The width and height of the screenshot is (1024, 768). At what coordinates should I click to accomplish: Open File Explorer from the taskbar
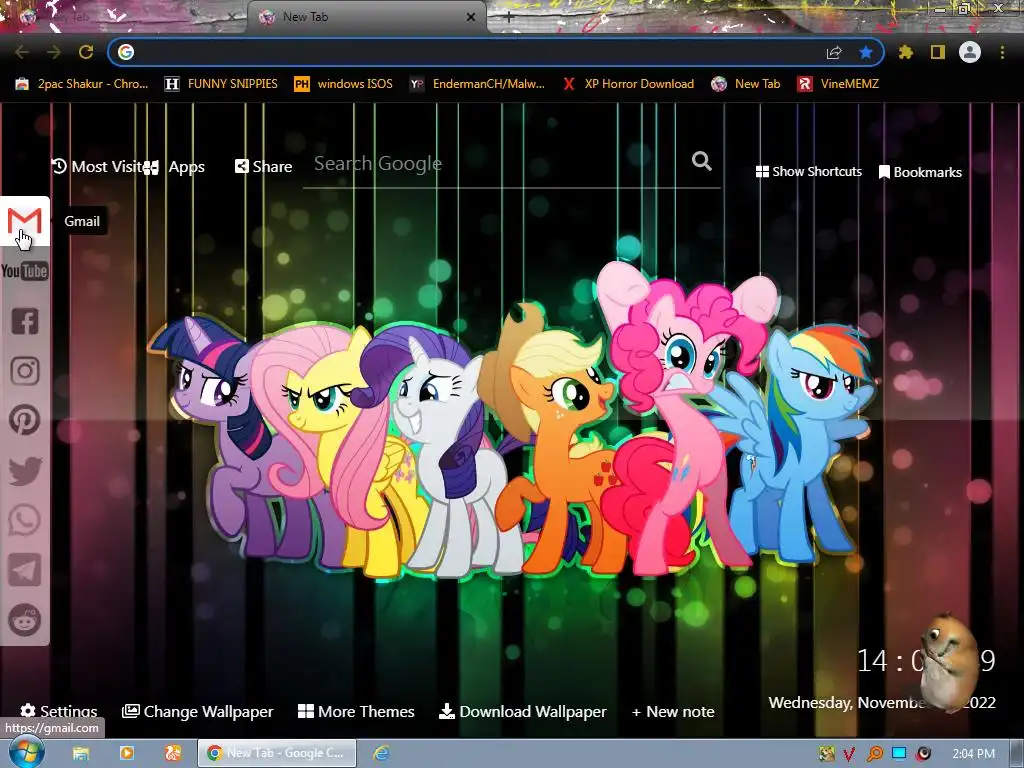click(x=80, y=753)
